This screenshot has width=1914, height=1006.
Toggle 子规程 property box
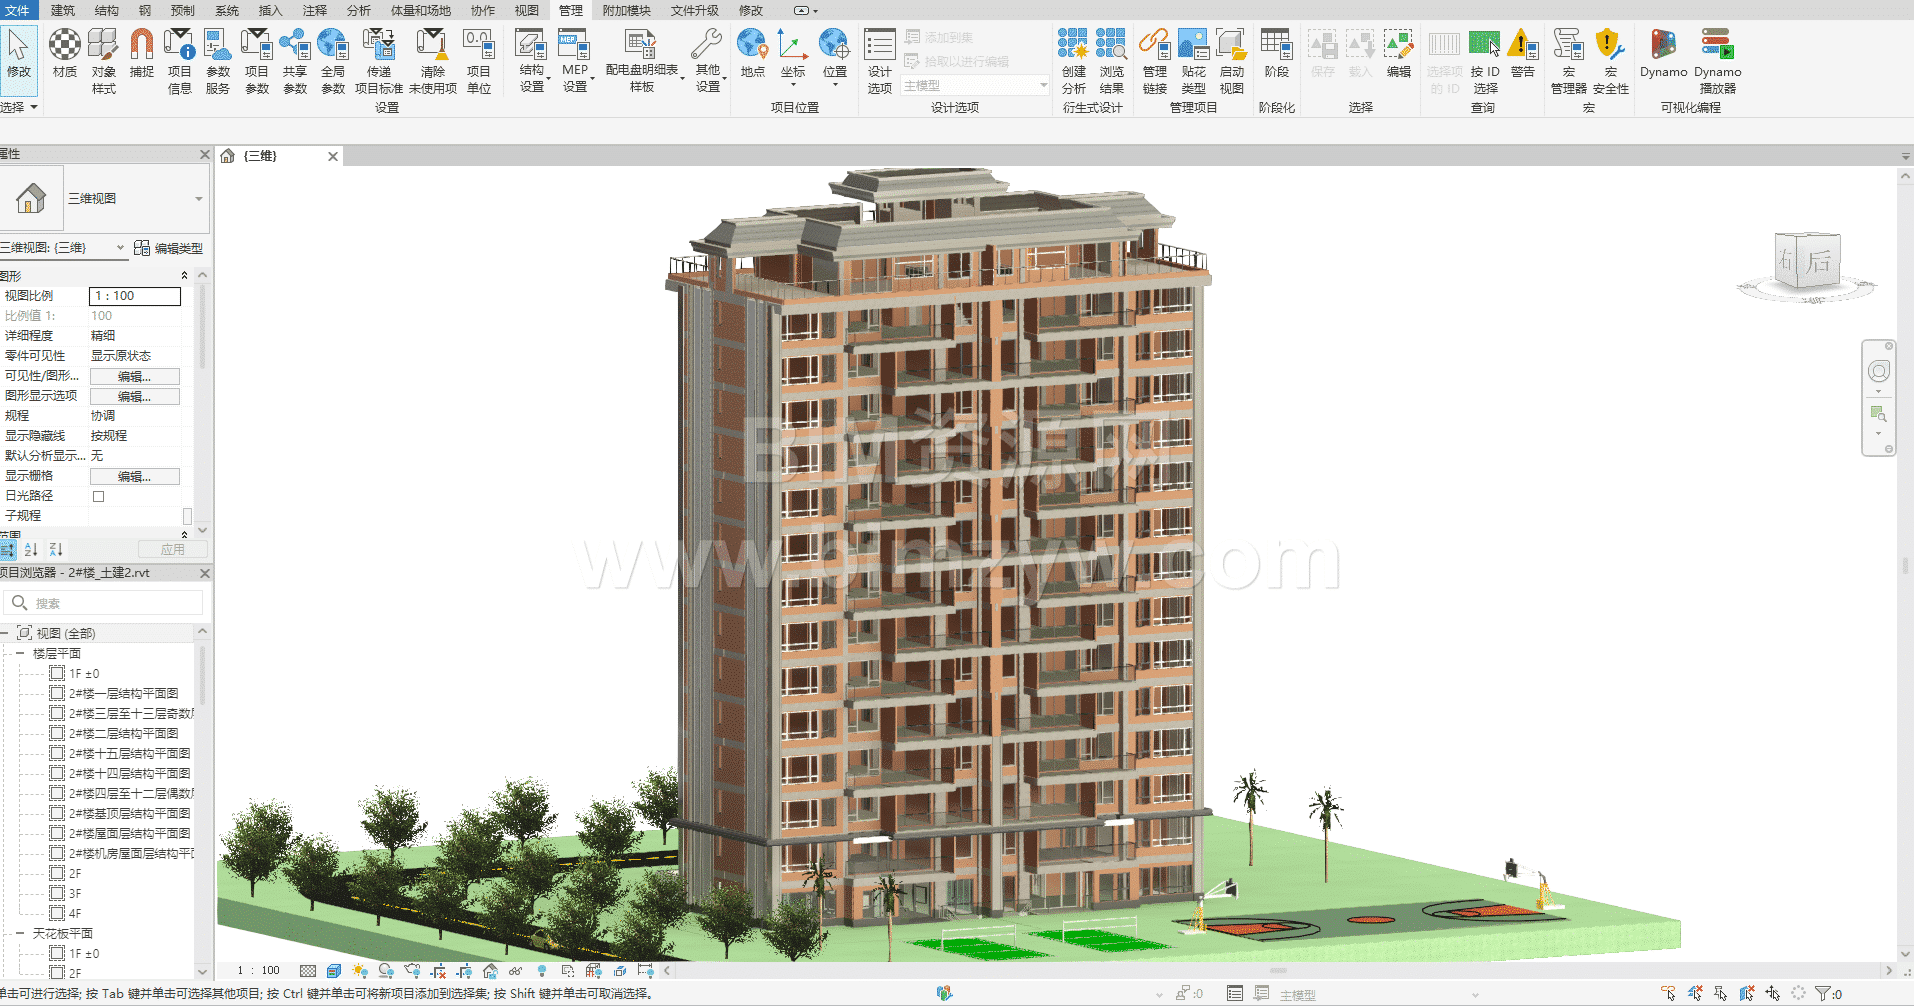pos(187,516)
